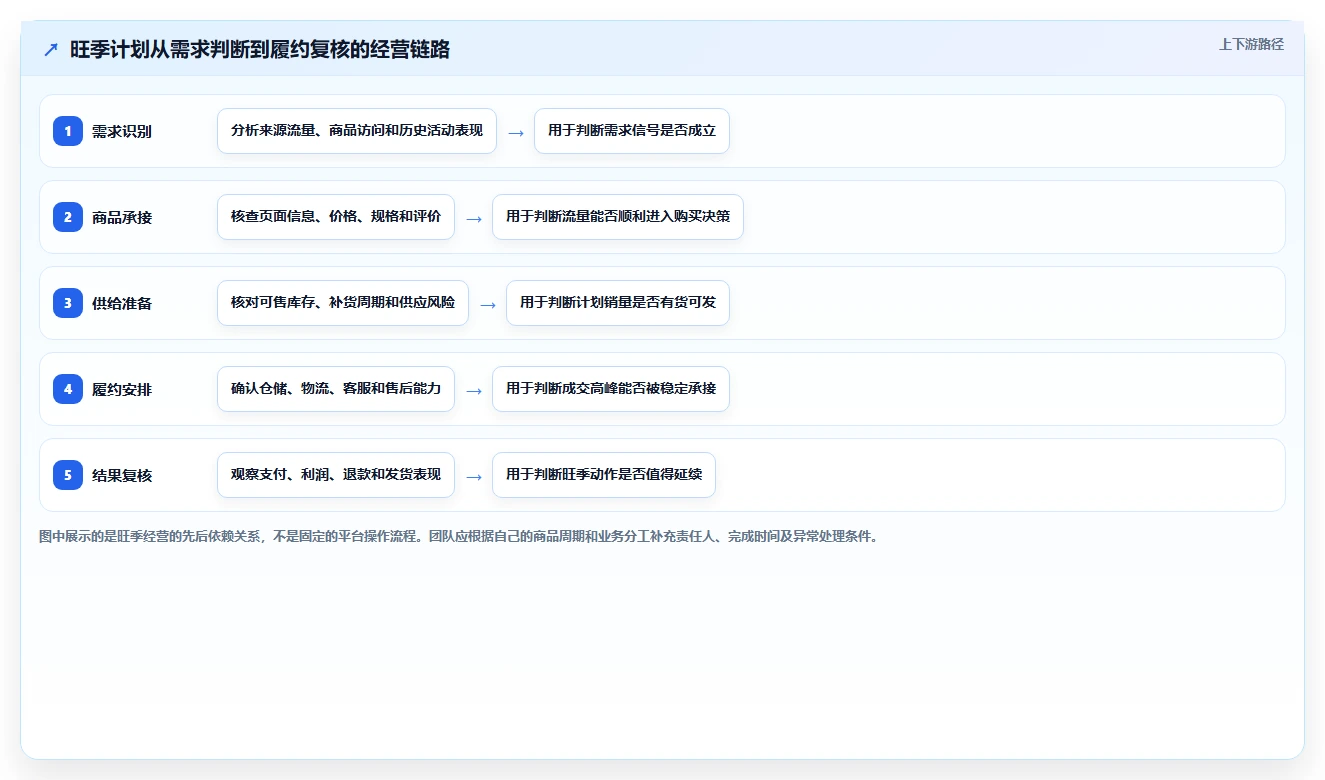This screenshot has height=780, width=1325.
Task: Click the box 核查页面信息、价格、规格和评价
Action: pos(336,217)
